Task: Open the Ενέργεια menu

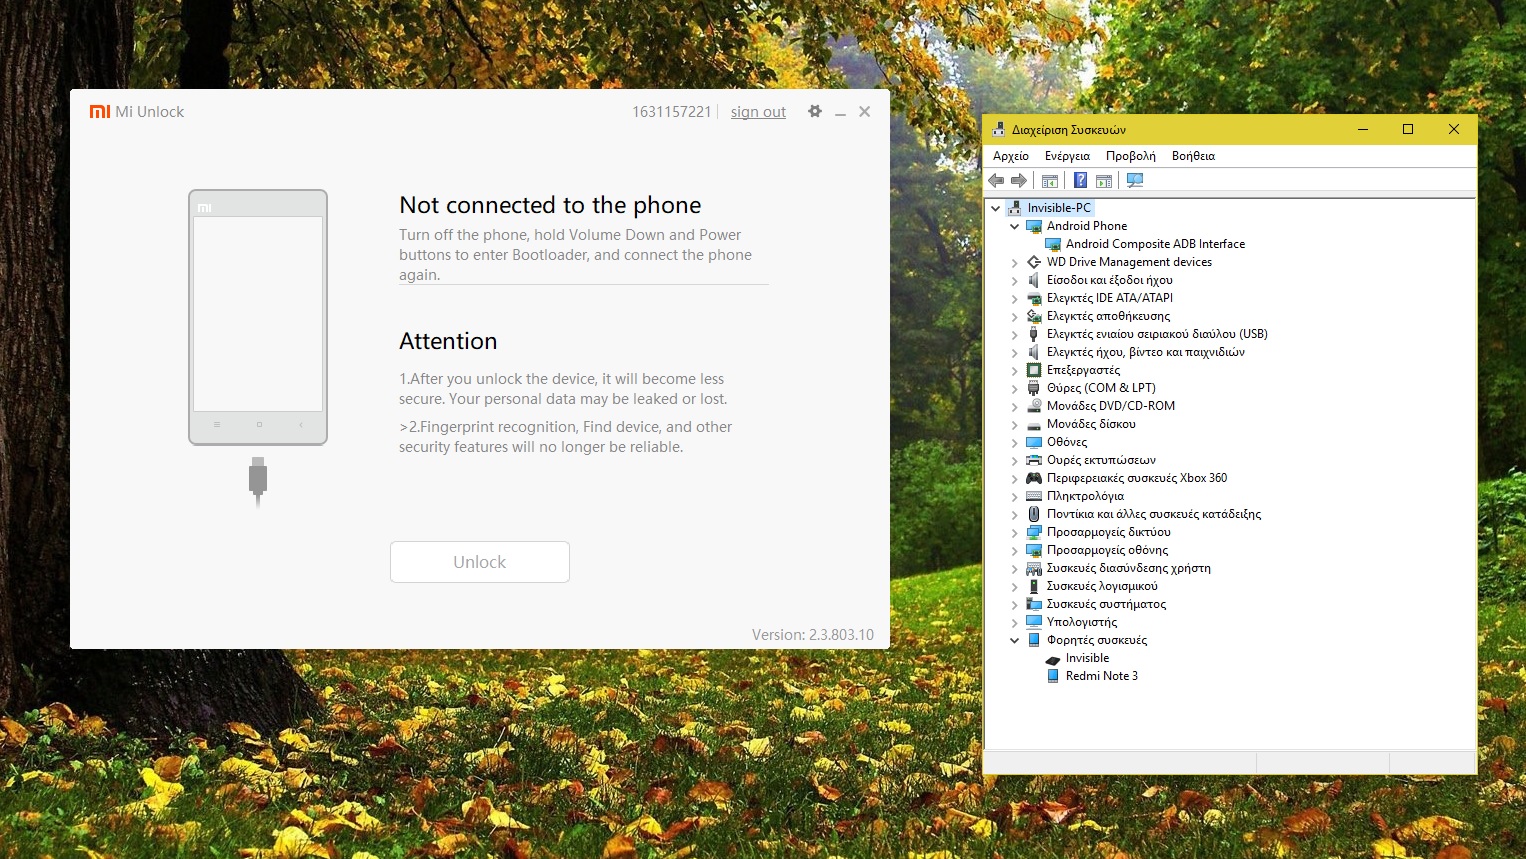Action: 1067,156
